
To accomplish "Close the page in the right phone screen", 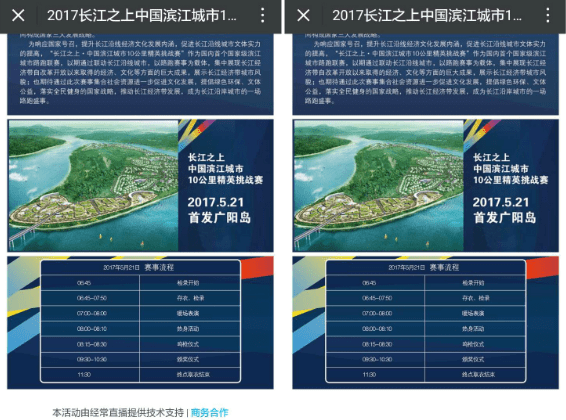I will click(303, 16).
